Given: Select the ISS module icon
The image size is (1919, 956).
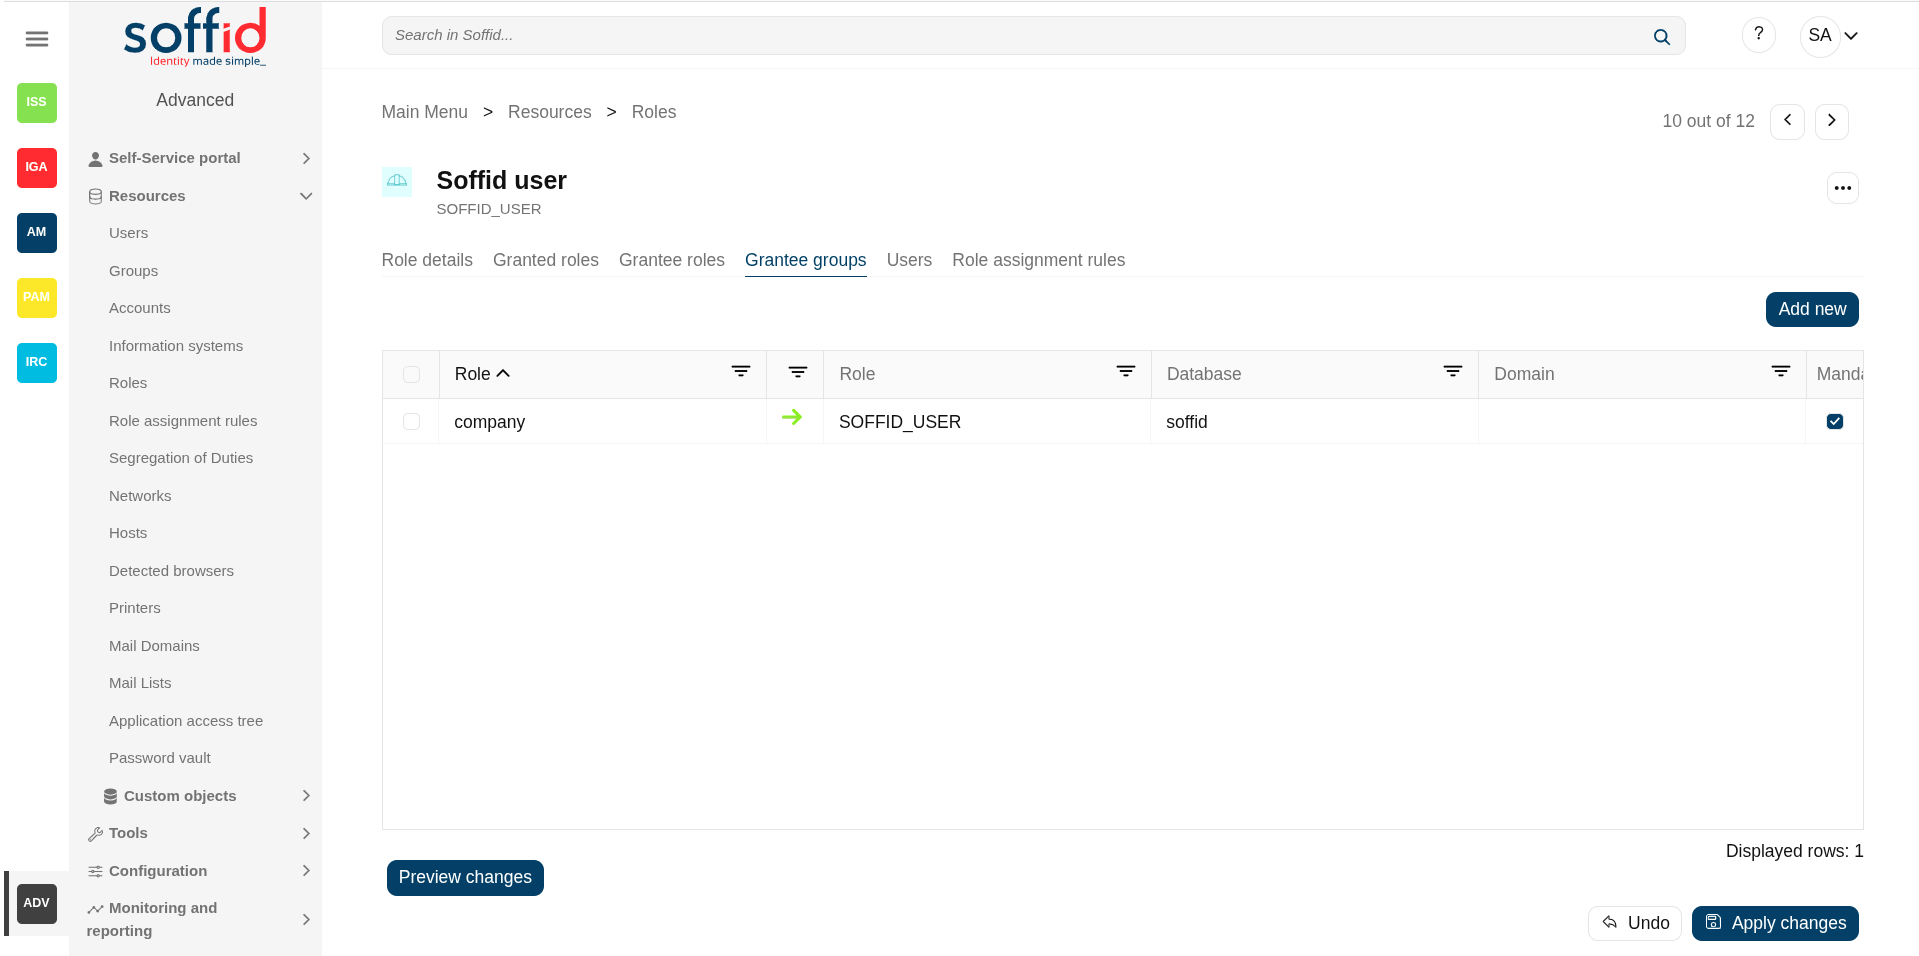Looking at the screenshot, I should pos(37,102).
